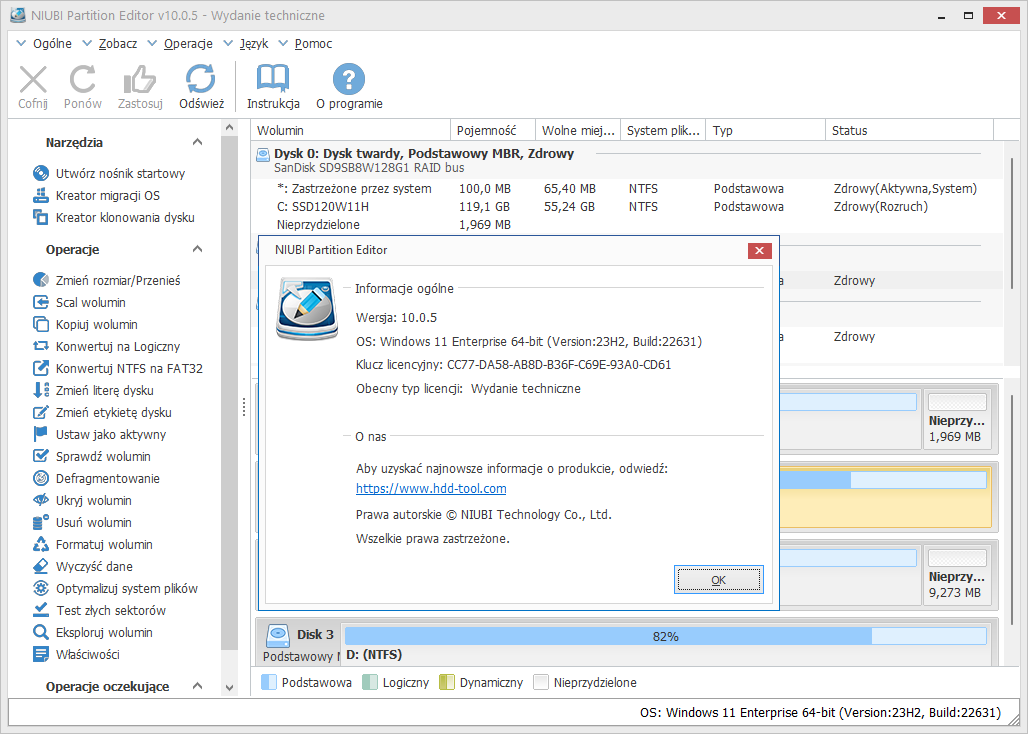Open the O programie help icon

point(349,79)
